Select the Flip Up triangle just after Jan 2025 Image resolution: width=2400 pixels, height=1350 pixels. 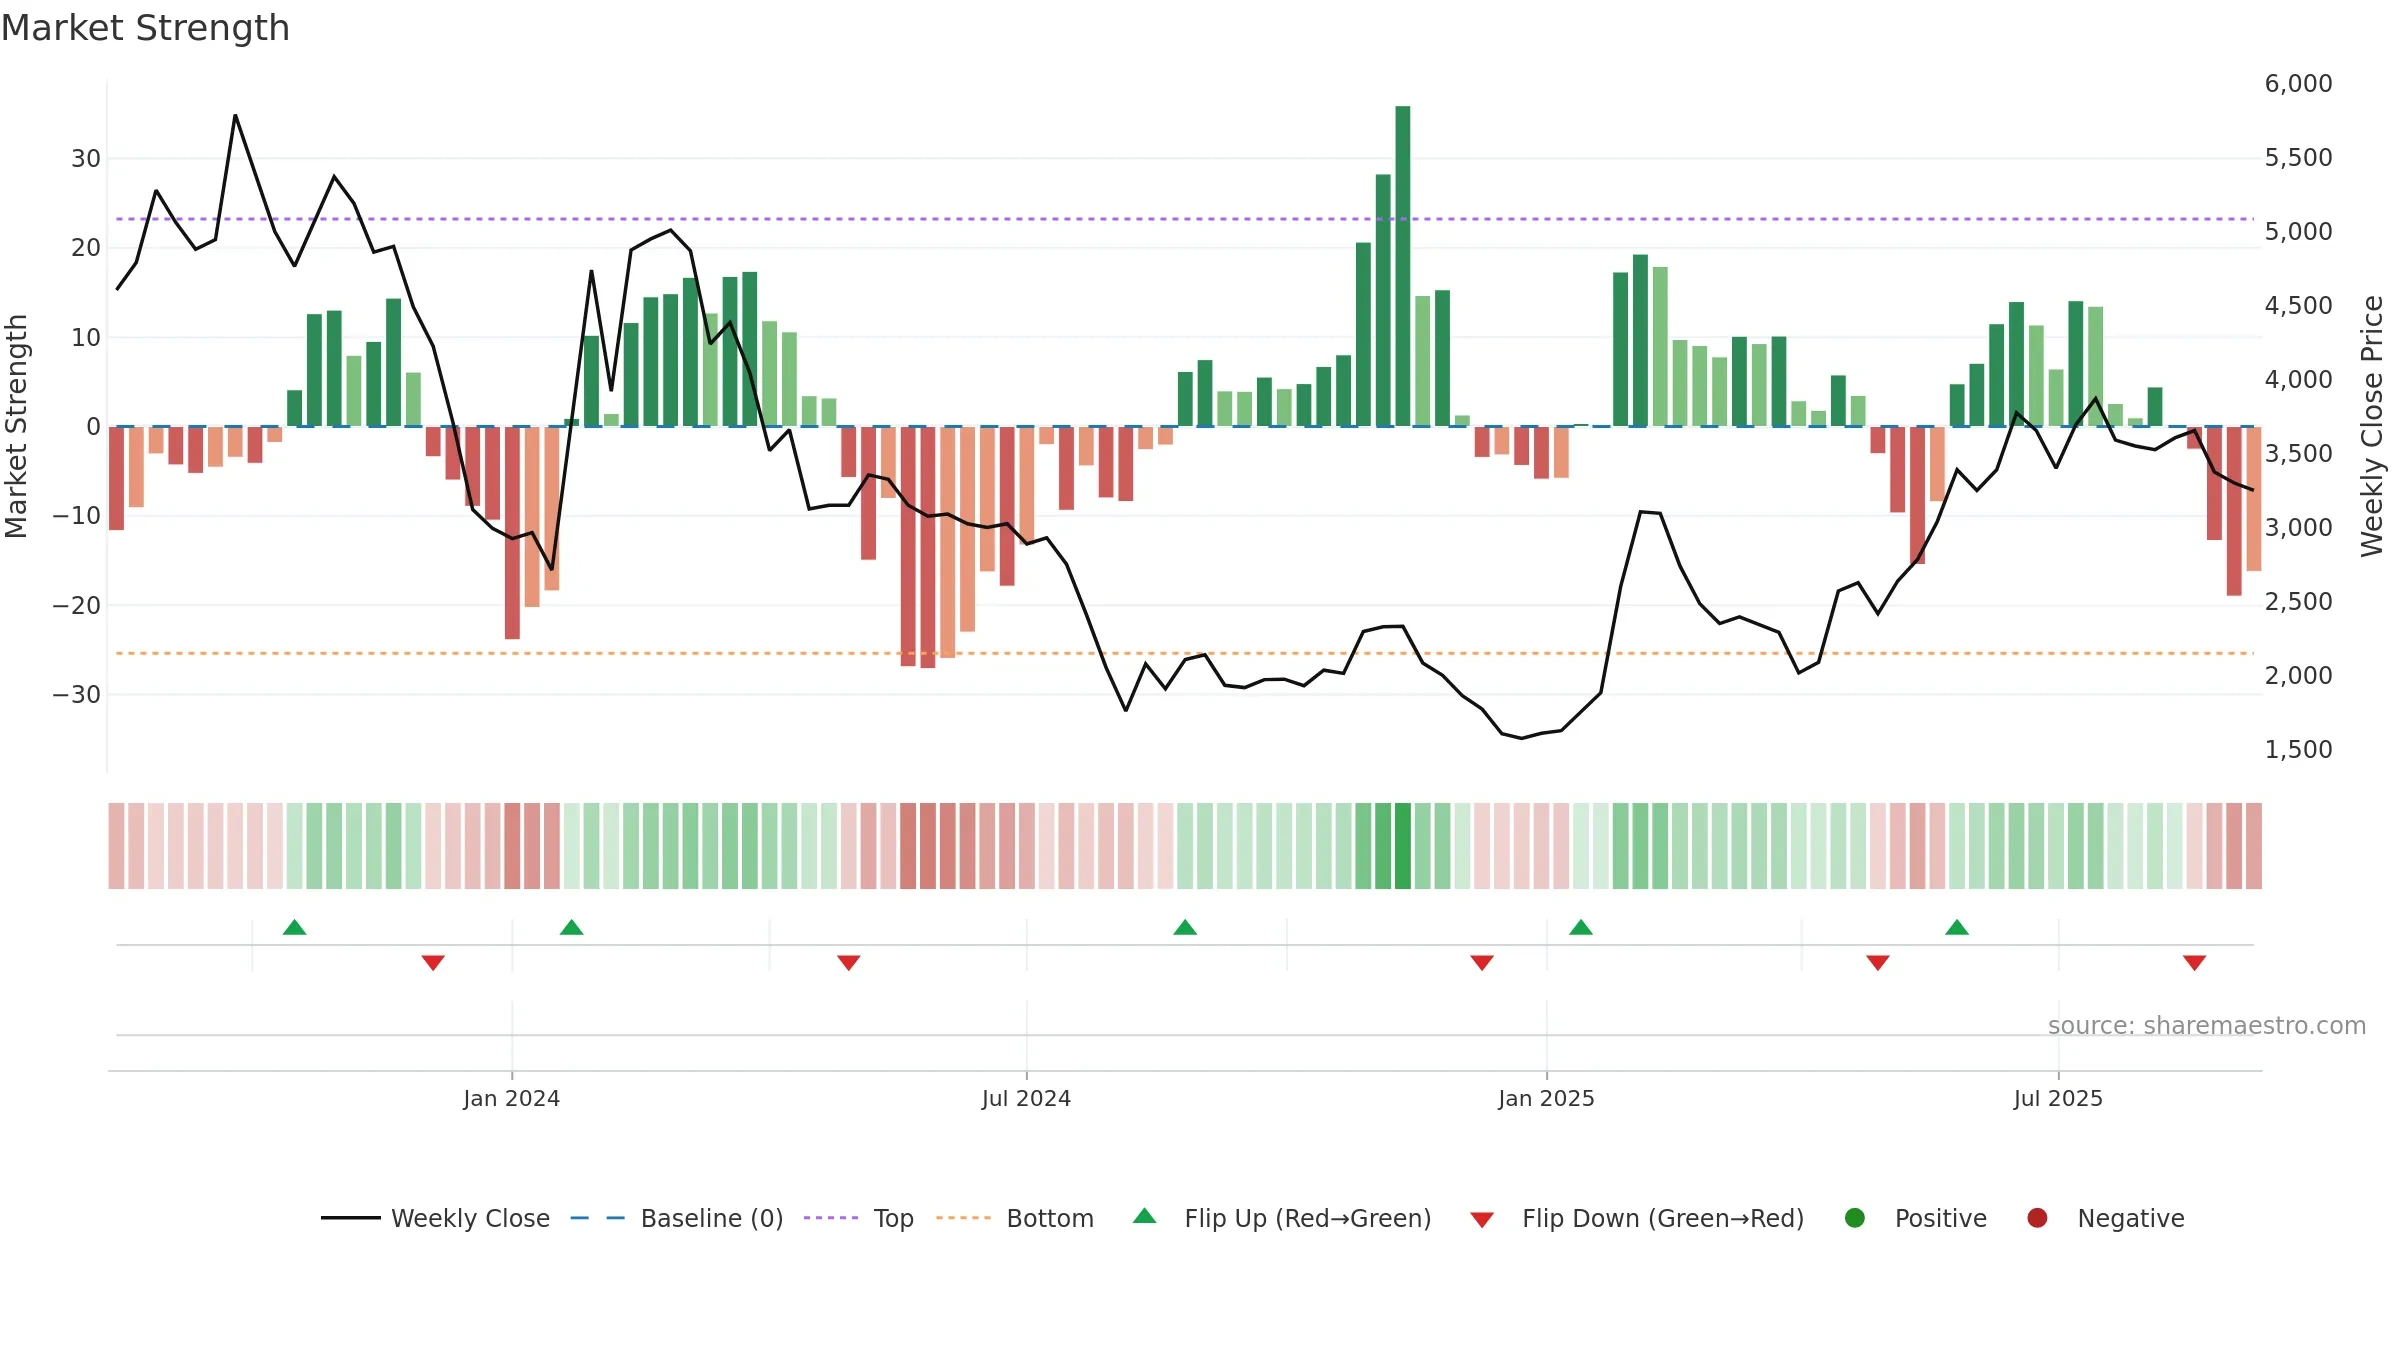[x=1581, y=927]
